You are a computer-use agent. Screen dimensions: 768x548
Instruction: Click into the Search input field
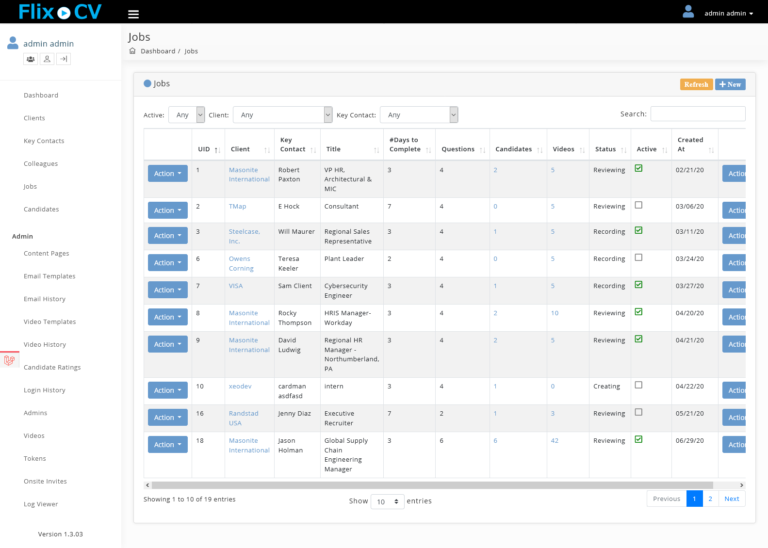(697, 114)
